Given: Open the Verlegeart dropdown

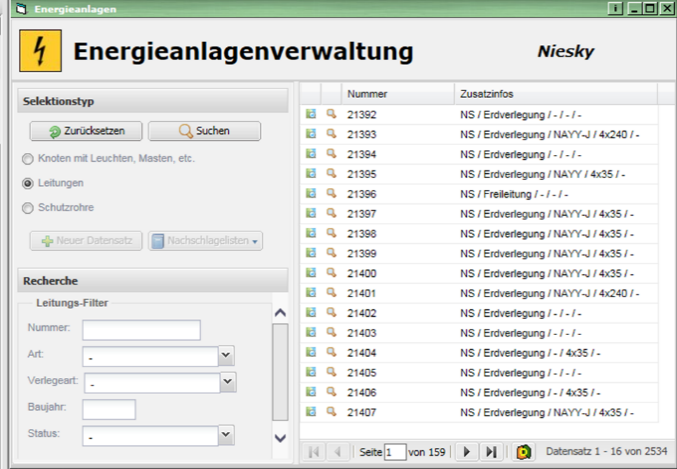Looking at the screenshot, I should tap(228, 382).
